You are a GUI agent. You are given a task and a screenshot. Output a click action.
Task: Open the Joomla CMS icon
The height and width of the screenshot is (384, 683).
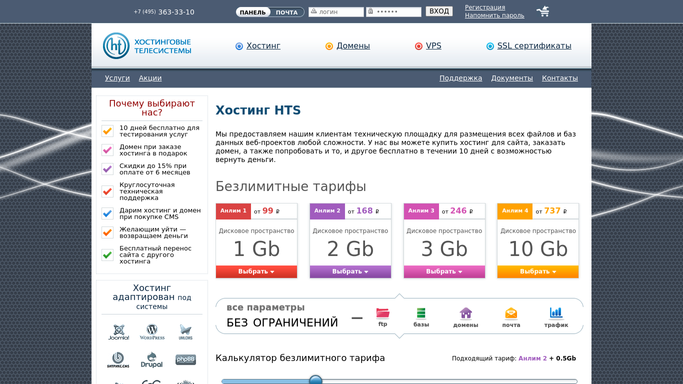pyautogui.click(x=118, y=332)
